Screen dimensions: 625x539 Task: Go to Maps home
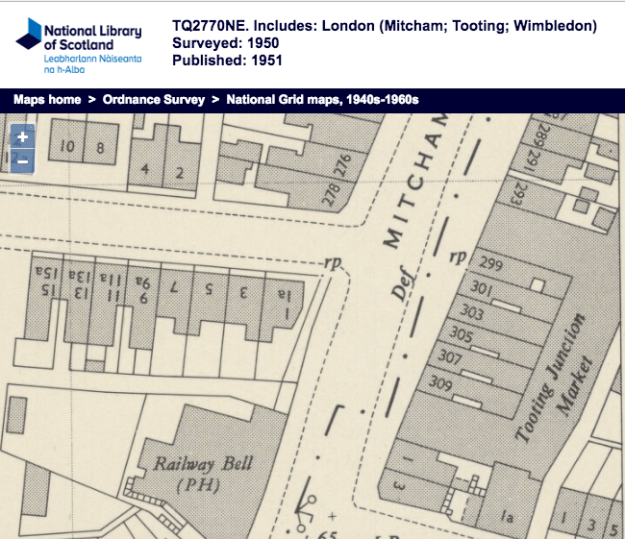tap(47, 100)
